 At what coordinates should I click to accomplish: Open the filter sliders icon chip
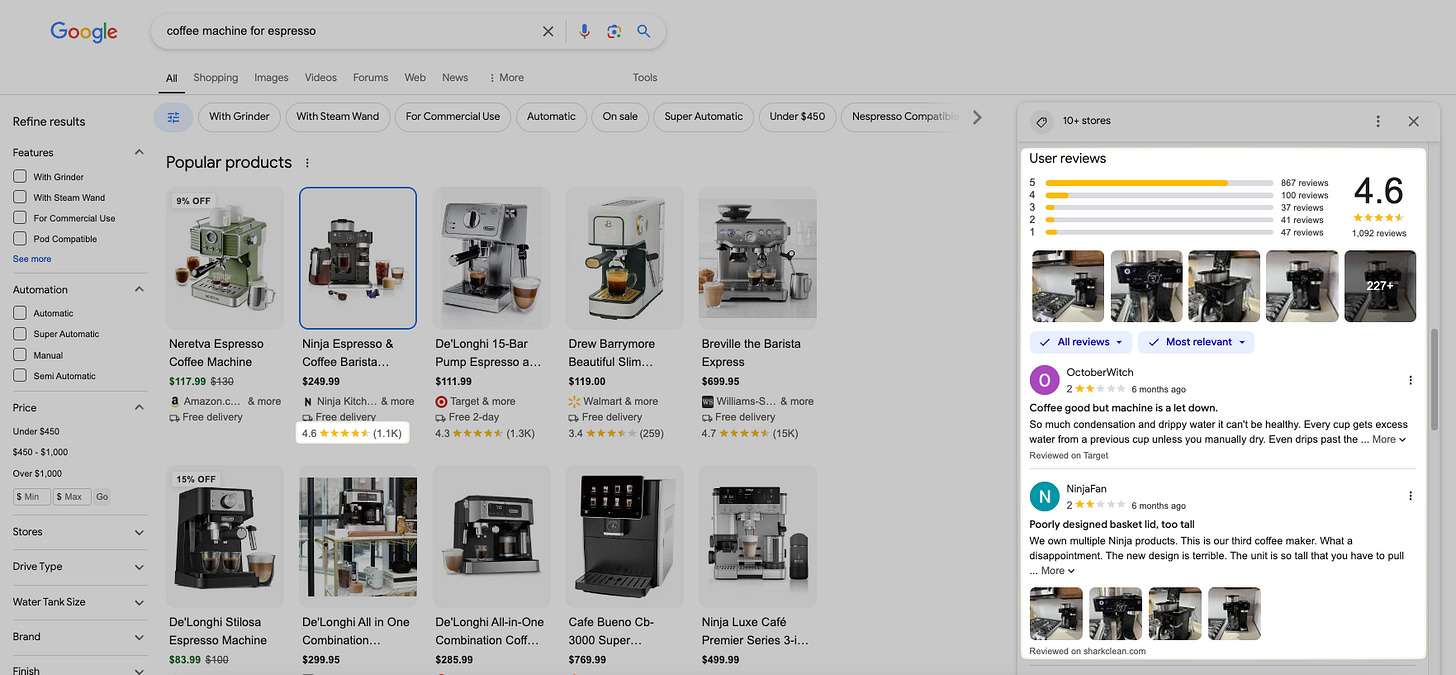pos(173,117)
